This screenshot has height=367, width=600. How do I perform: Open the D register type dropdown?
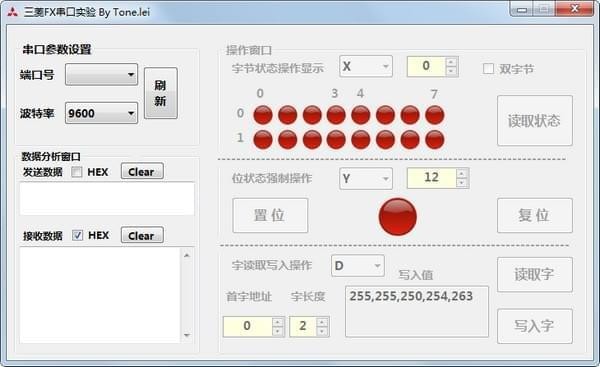pyautogui.click(x=358, y=266)
